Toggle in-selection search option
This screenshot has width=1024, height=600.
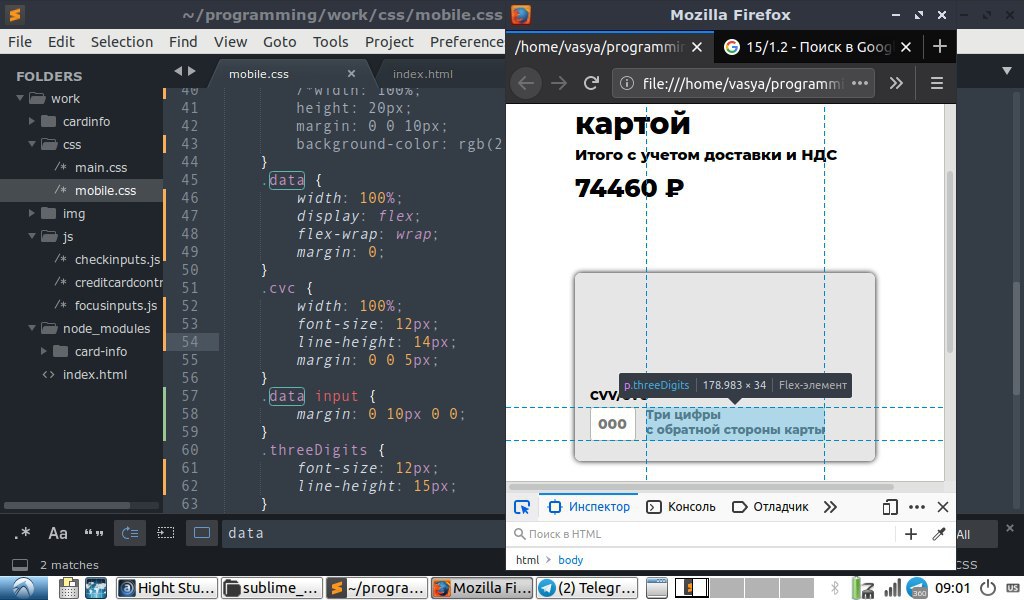pos(166,533)
